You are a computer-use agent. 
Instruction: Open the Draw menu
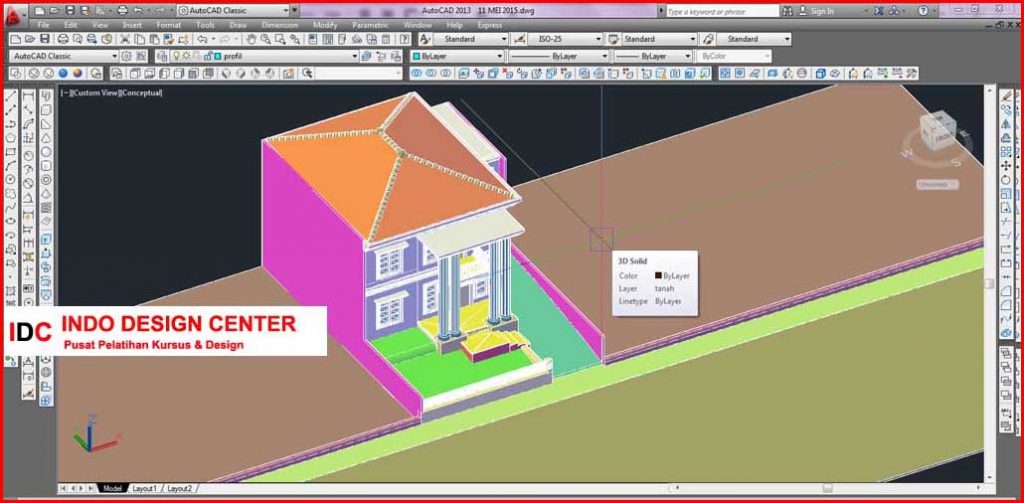(238, 25)
